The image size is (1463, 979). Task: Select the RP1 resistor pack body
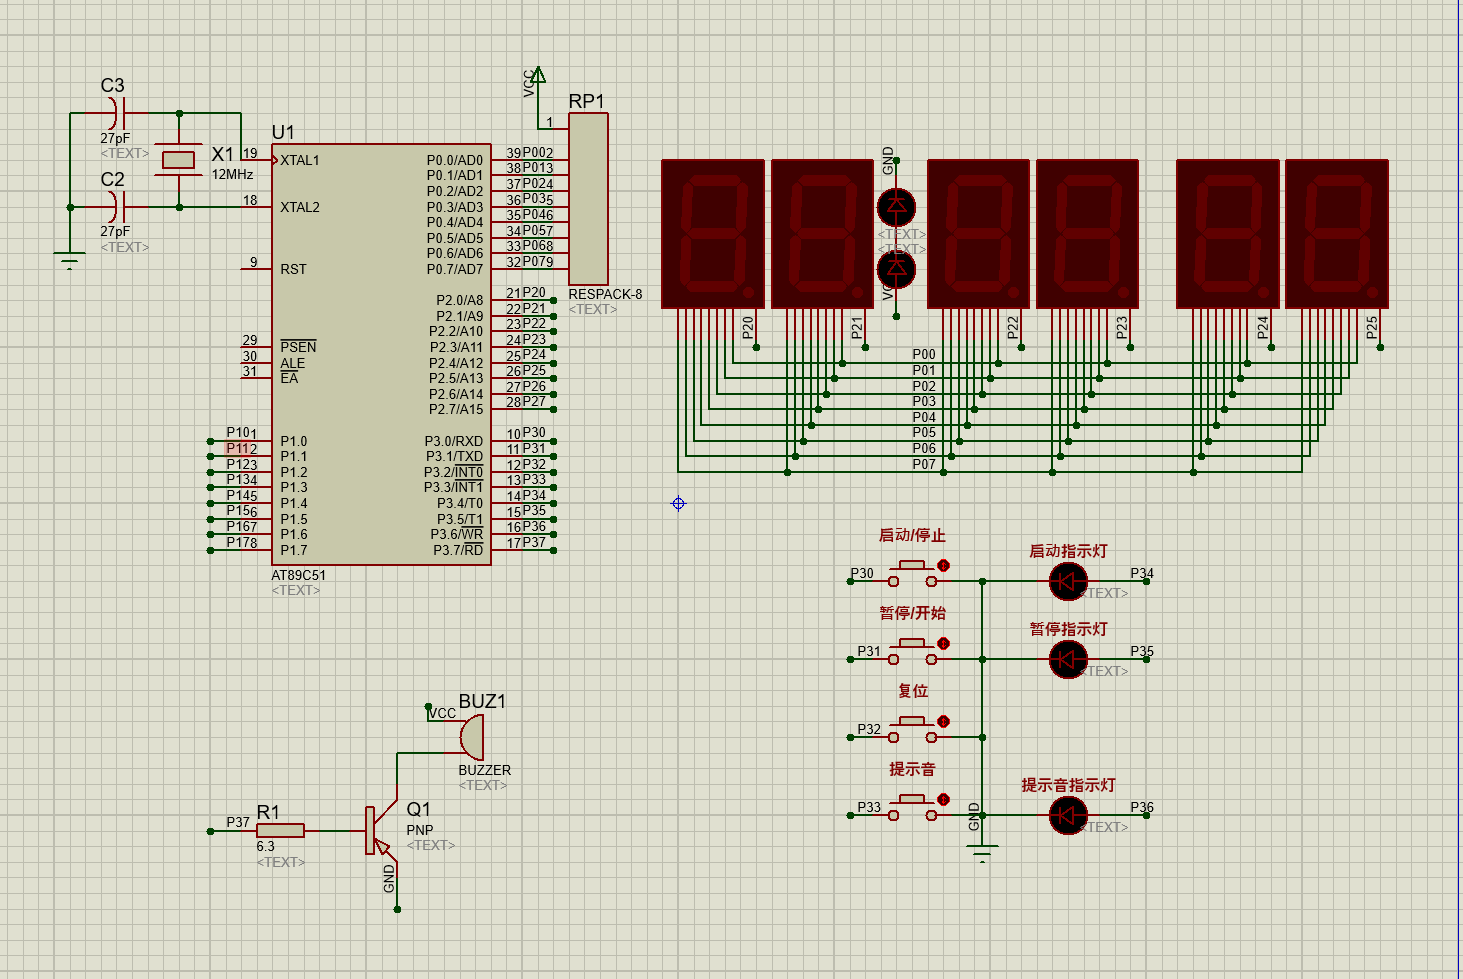coord(588,198)
